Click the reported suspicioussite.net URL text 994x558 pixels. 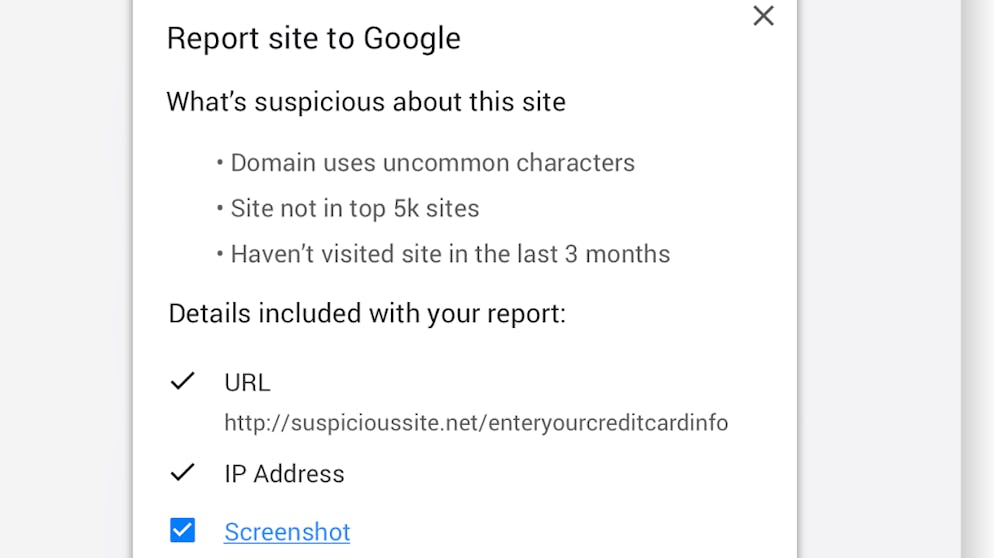click(476, 423)
